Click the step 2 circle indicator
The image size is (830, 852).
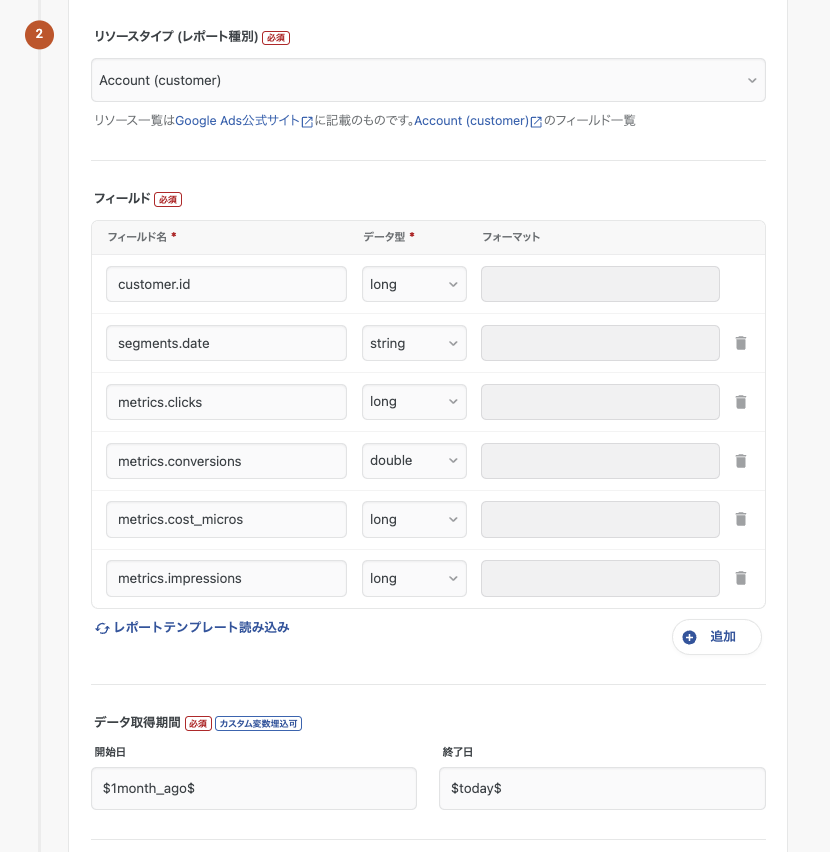(x=39, y=35)
